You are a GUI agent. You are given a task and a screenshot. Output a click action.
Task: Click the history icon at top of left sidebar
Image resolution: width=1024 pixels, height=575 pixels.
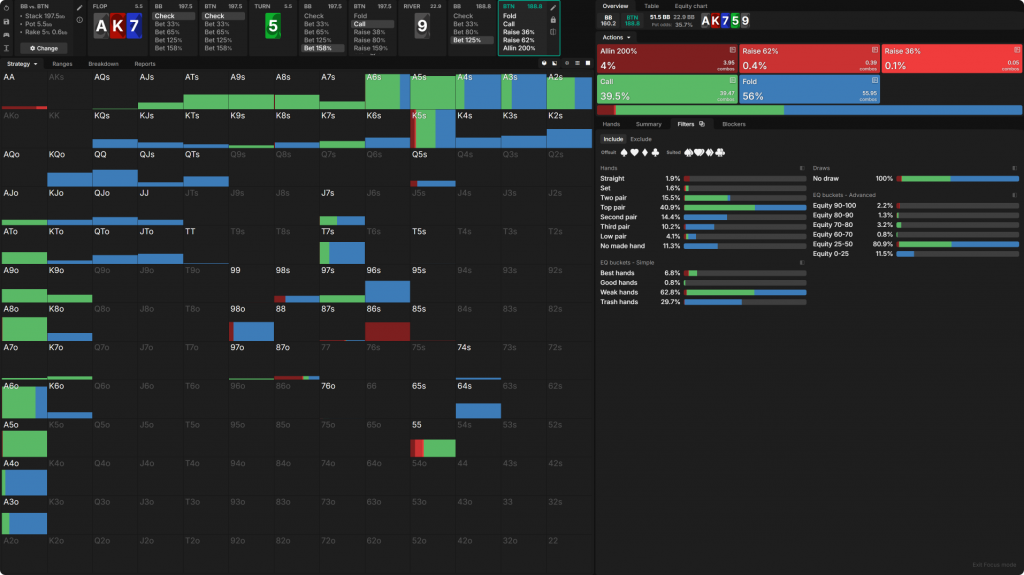click(7, 8)
